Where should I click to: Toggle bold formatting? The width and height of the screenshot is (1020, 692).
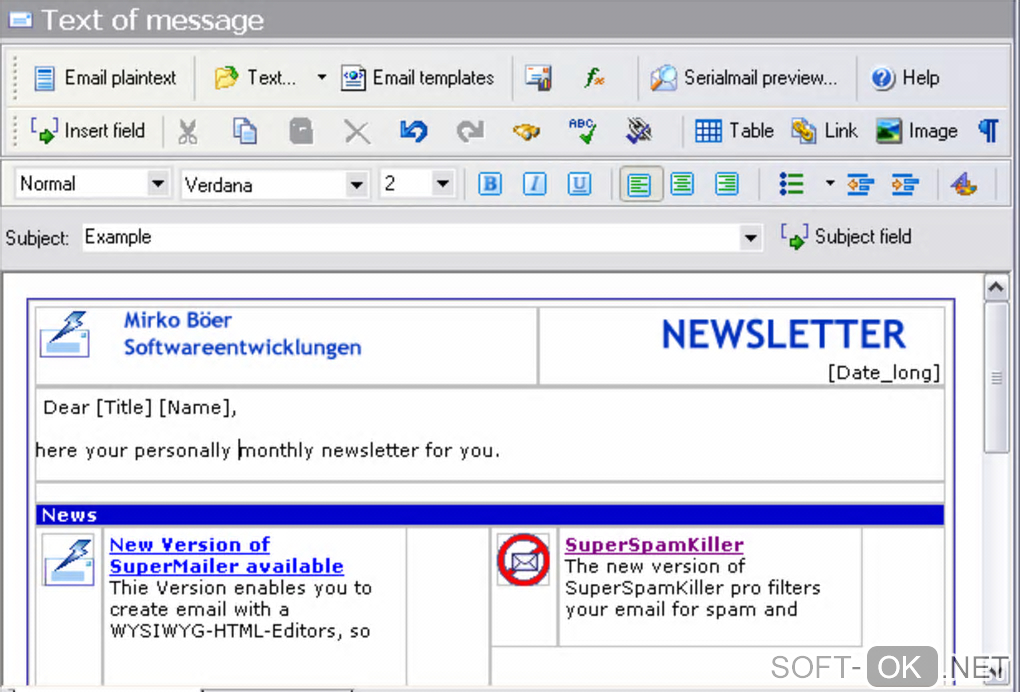(490, 184)
